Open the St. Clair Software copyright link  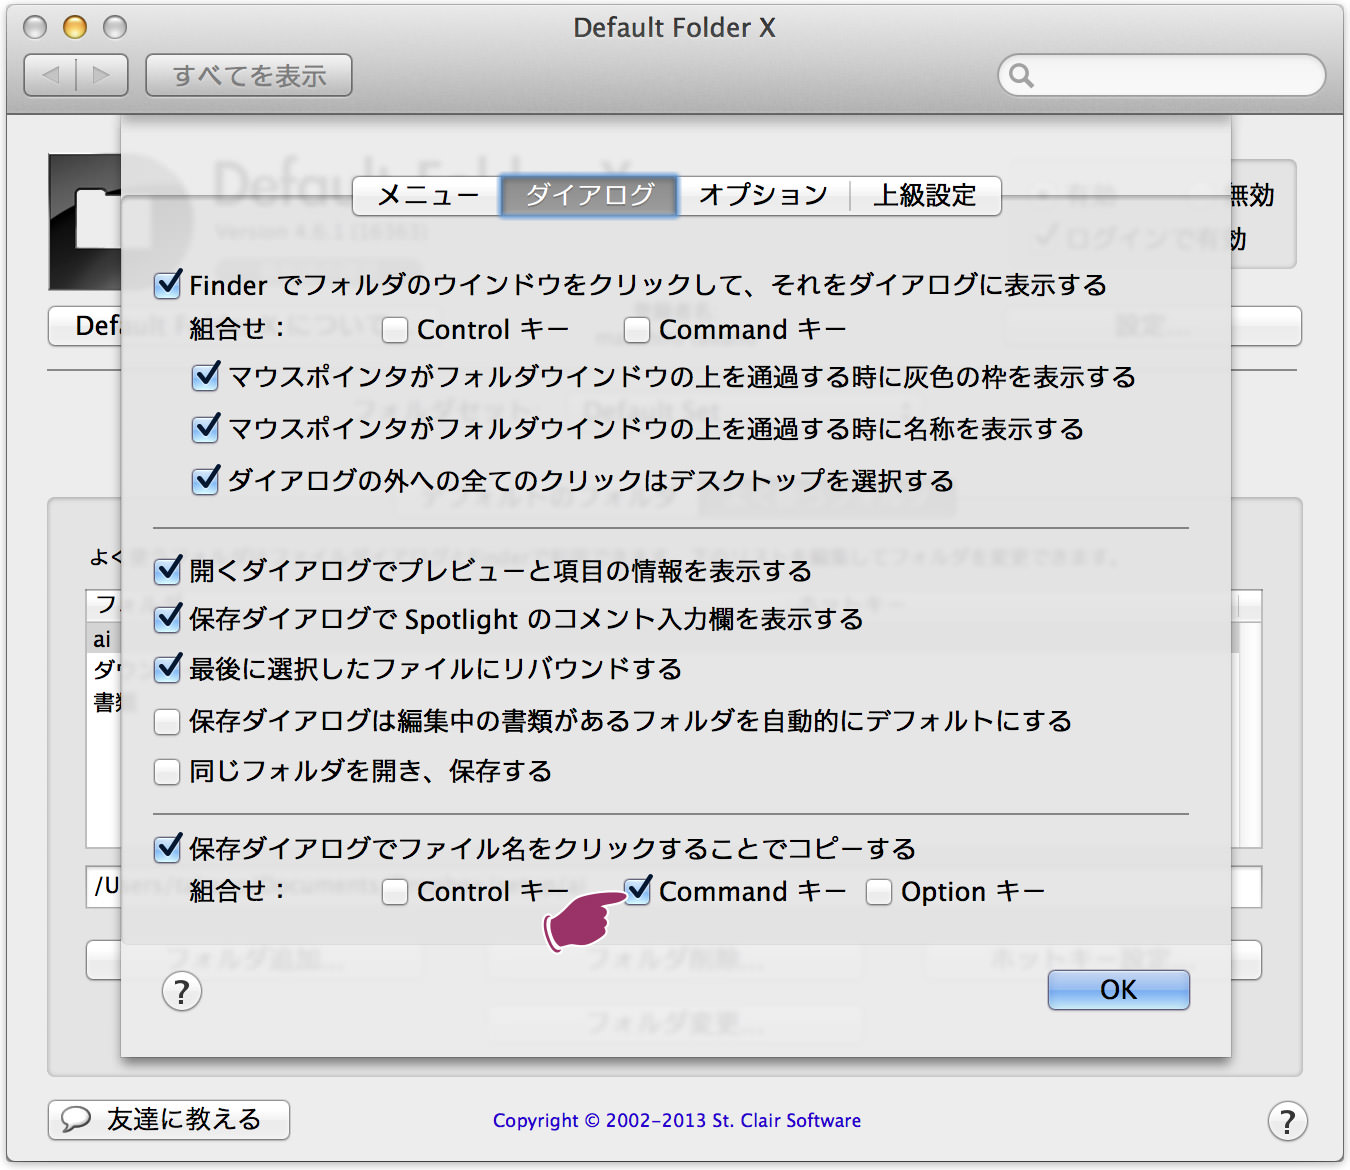tap(676, 1121)
